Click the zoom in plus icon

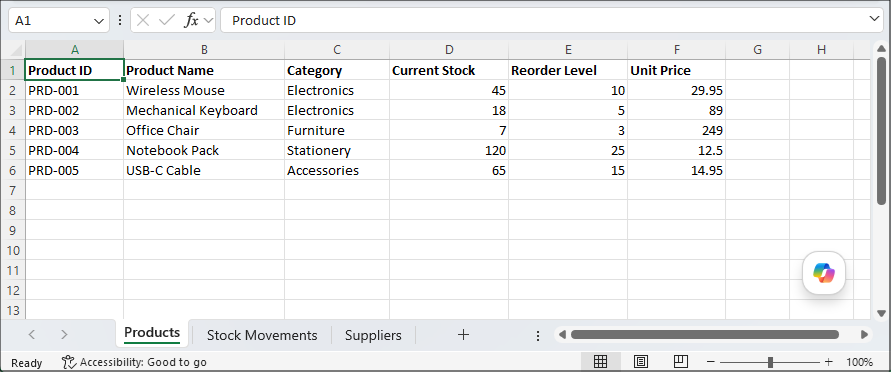pyautogui.click(x=828, y=362)
